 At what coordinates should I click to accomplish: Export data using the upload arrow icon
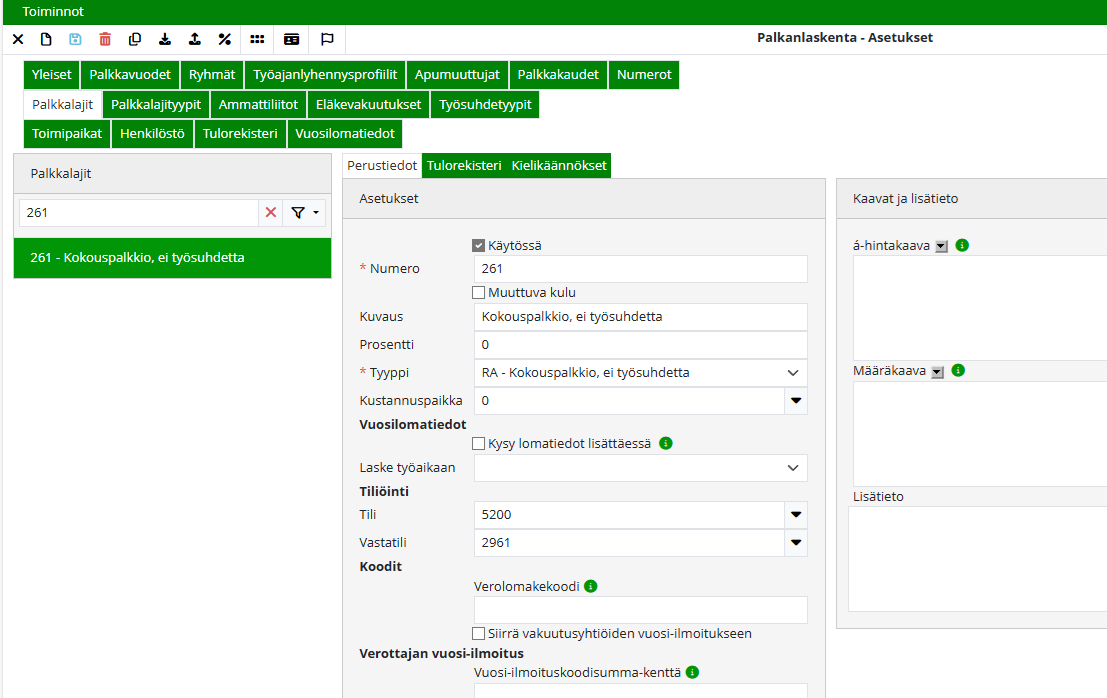click(x=193, y=38)
